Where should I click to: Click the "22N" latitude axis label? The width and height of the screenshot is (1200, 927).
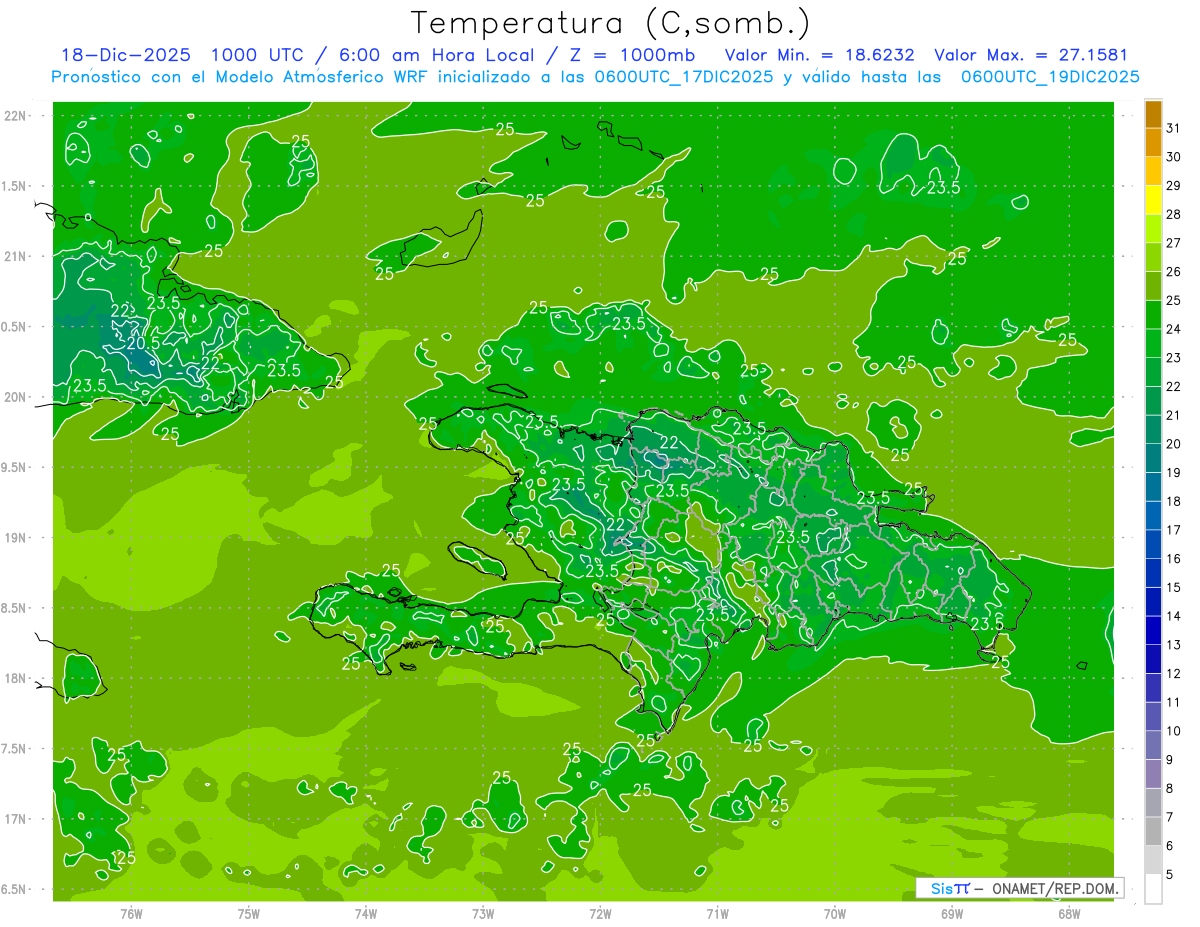coord(16,116)
